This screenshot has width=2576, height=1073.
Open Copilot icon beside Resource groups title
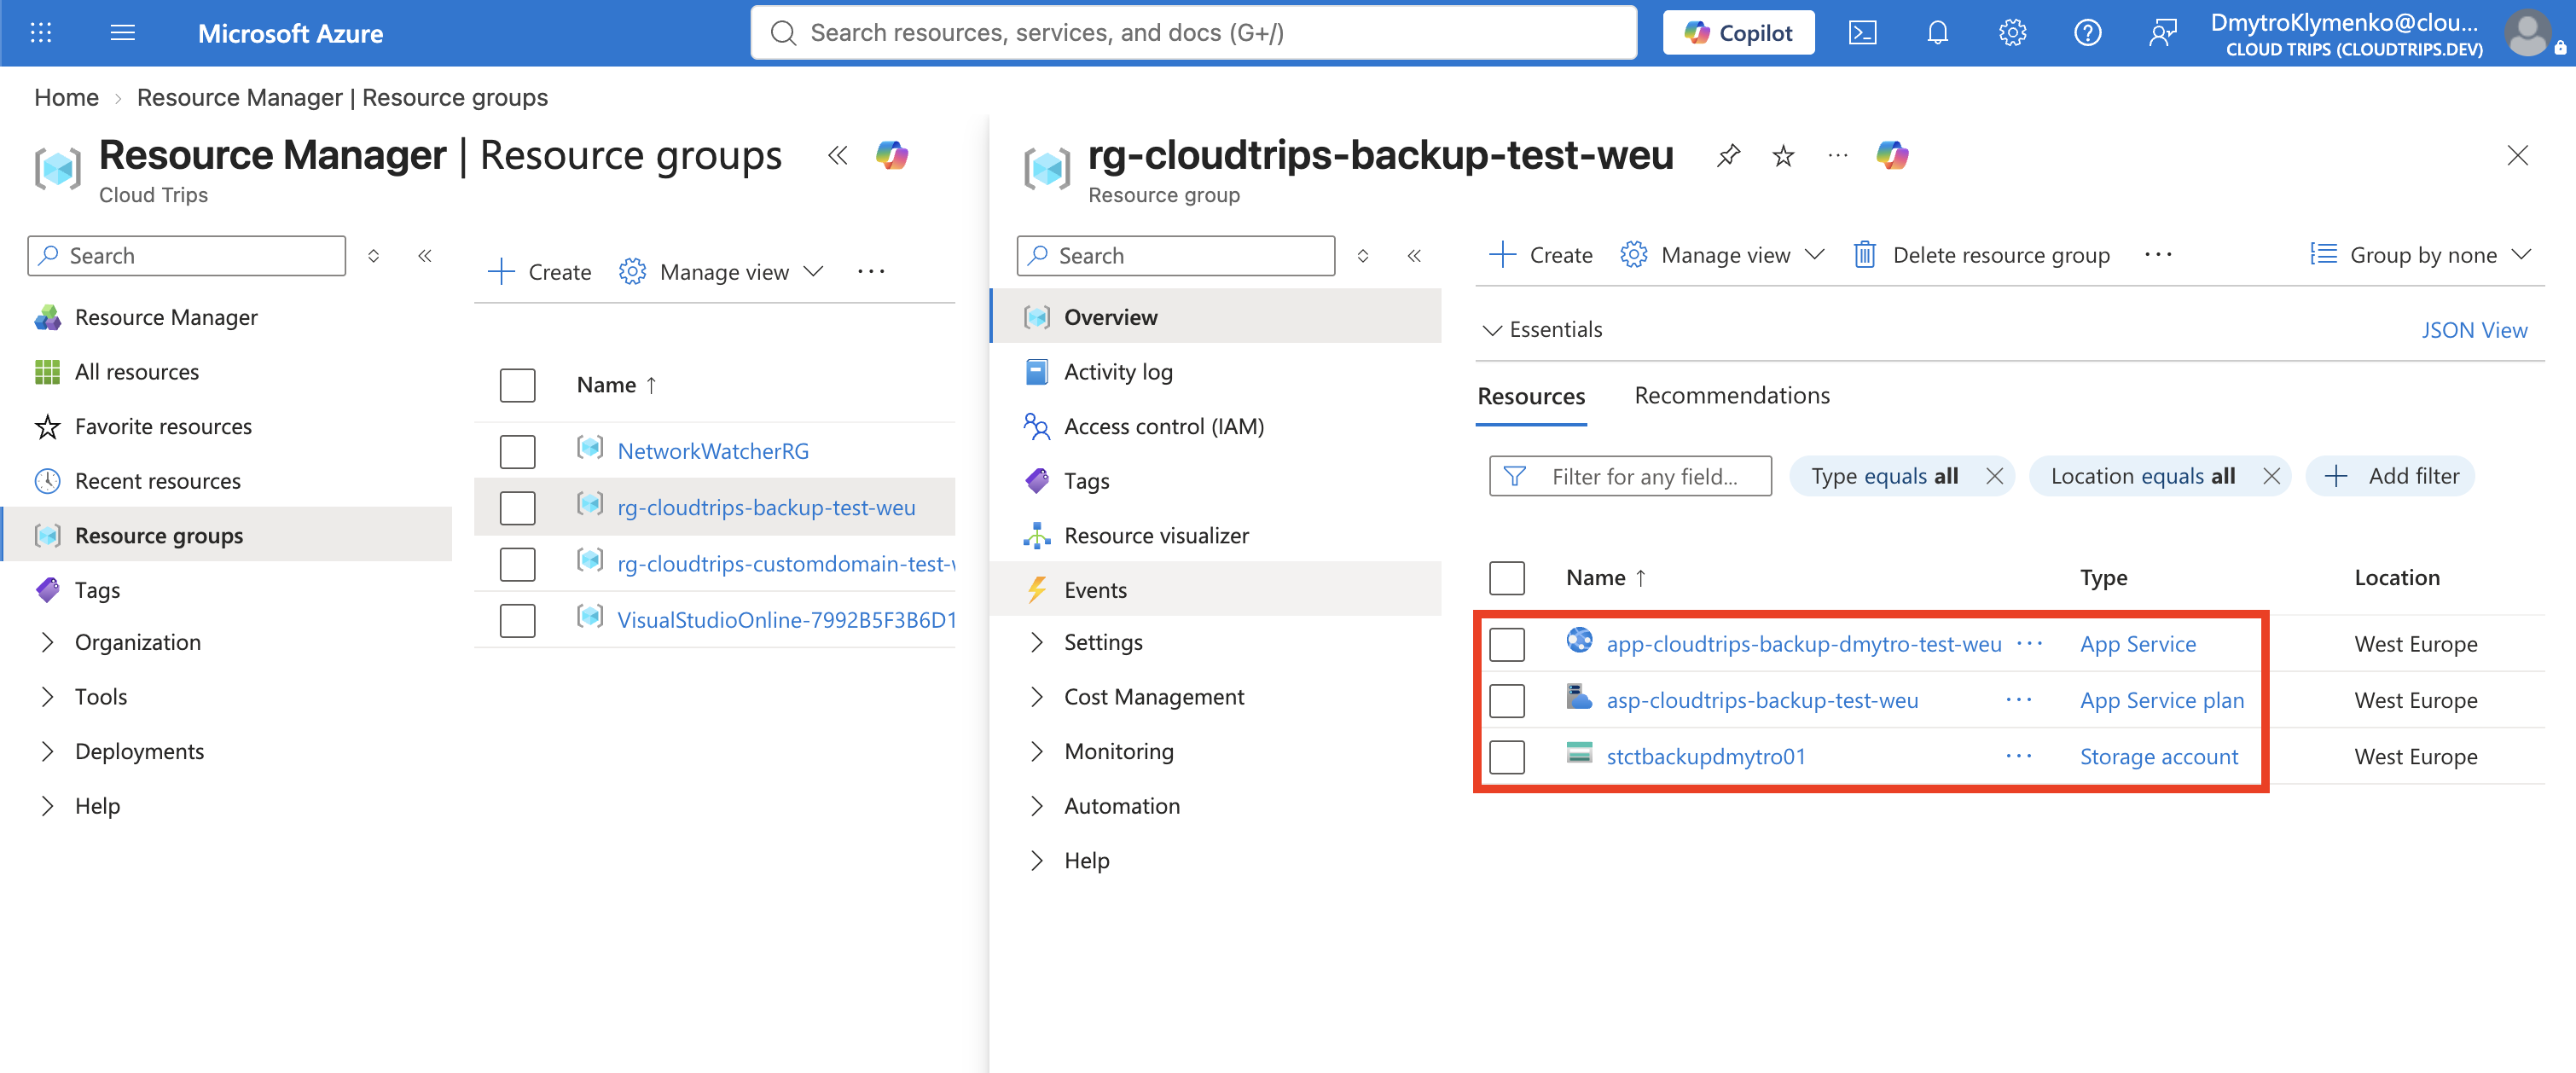click(x=891, y=155)
